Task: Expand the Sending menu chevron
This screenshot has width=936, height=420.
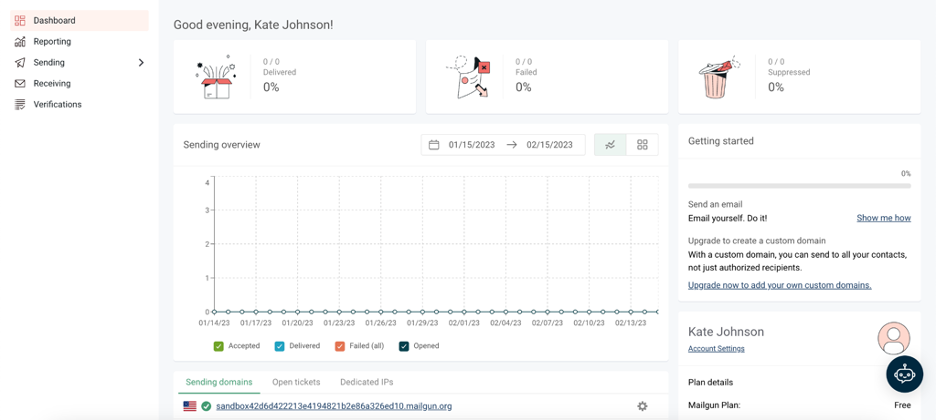Action: (x=141, y=63)
